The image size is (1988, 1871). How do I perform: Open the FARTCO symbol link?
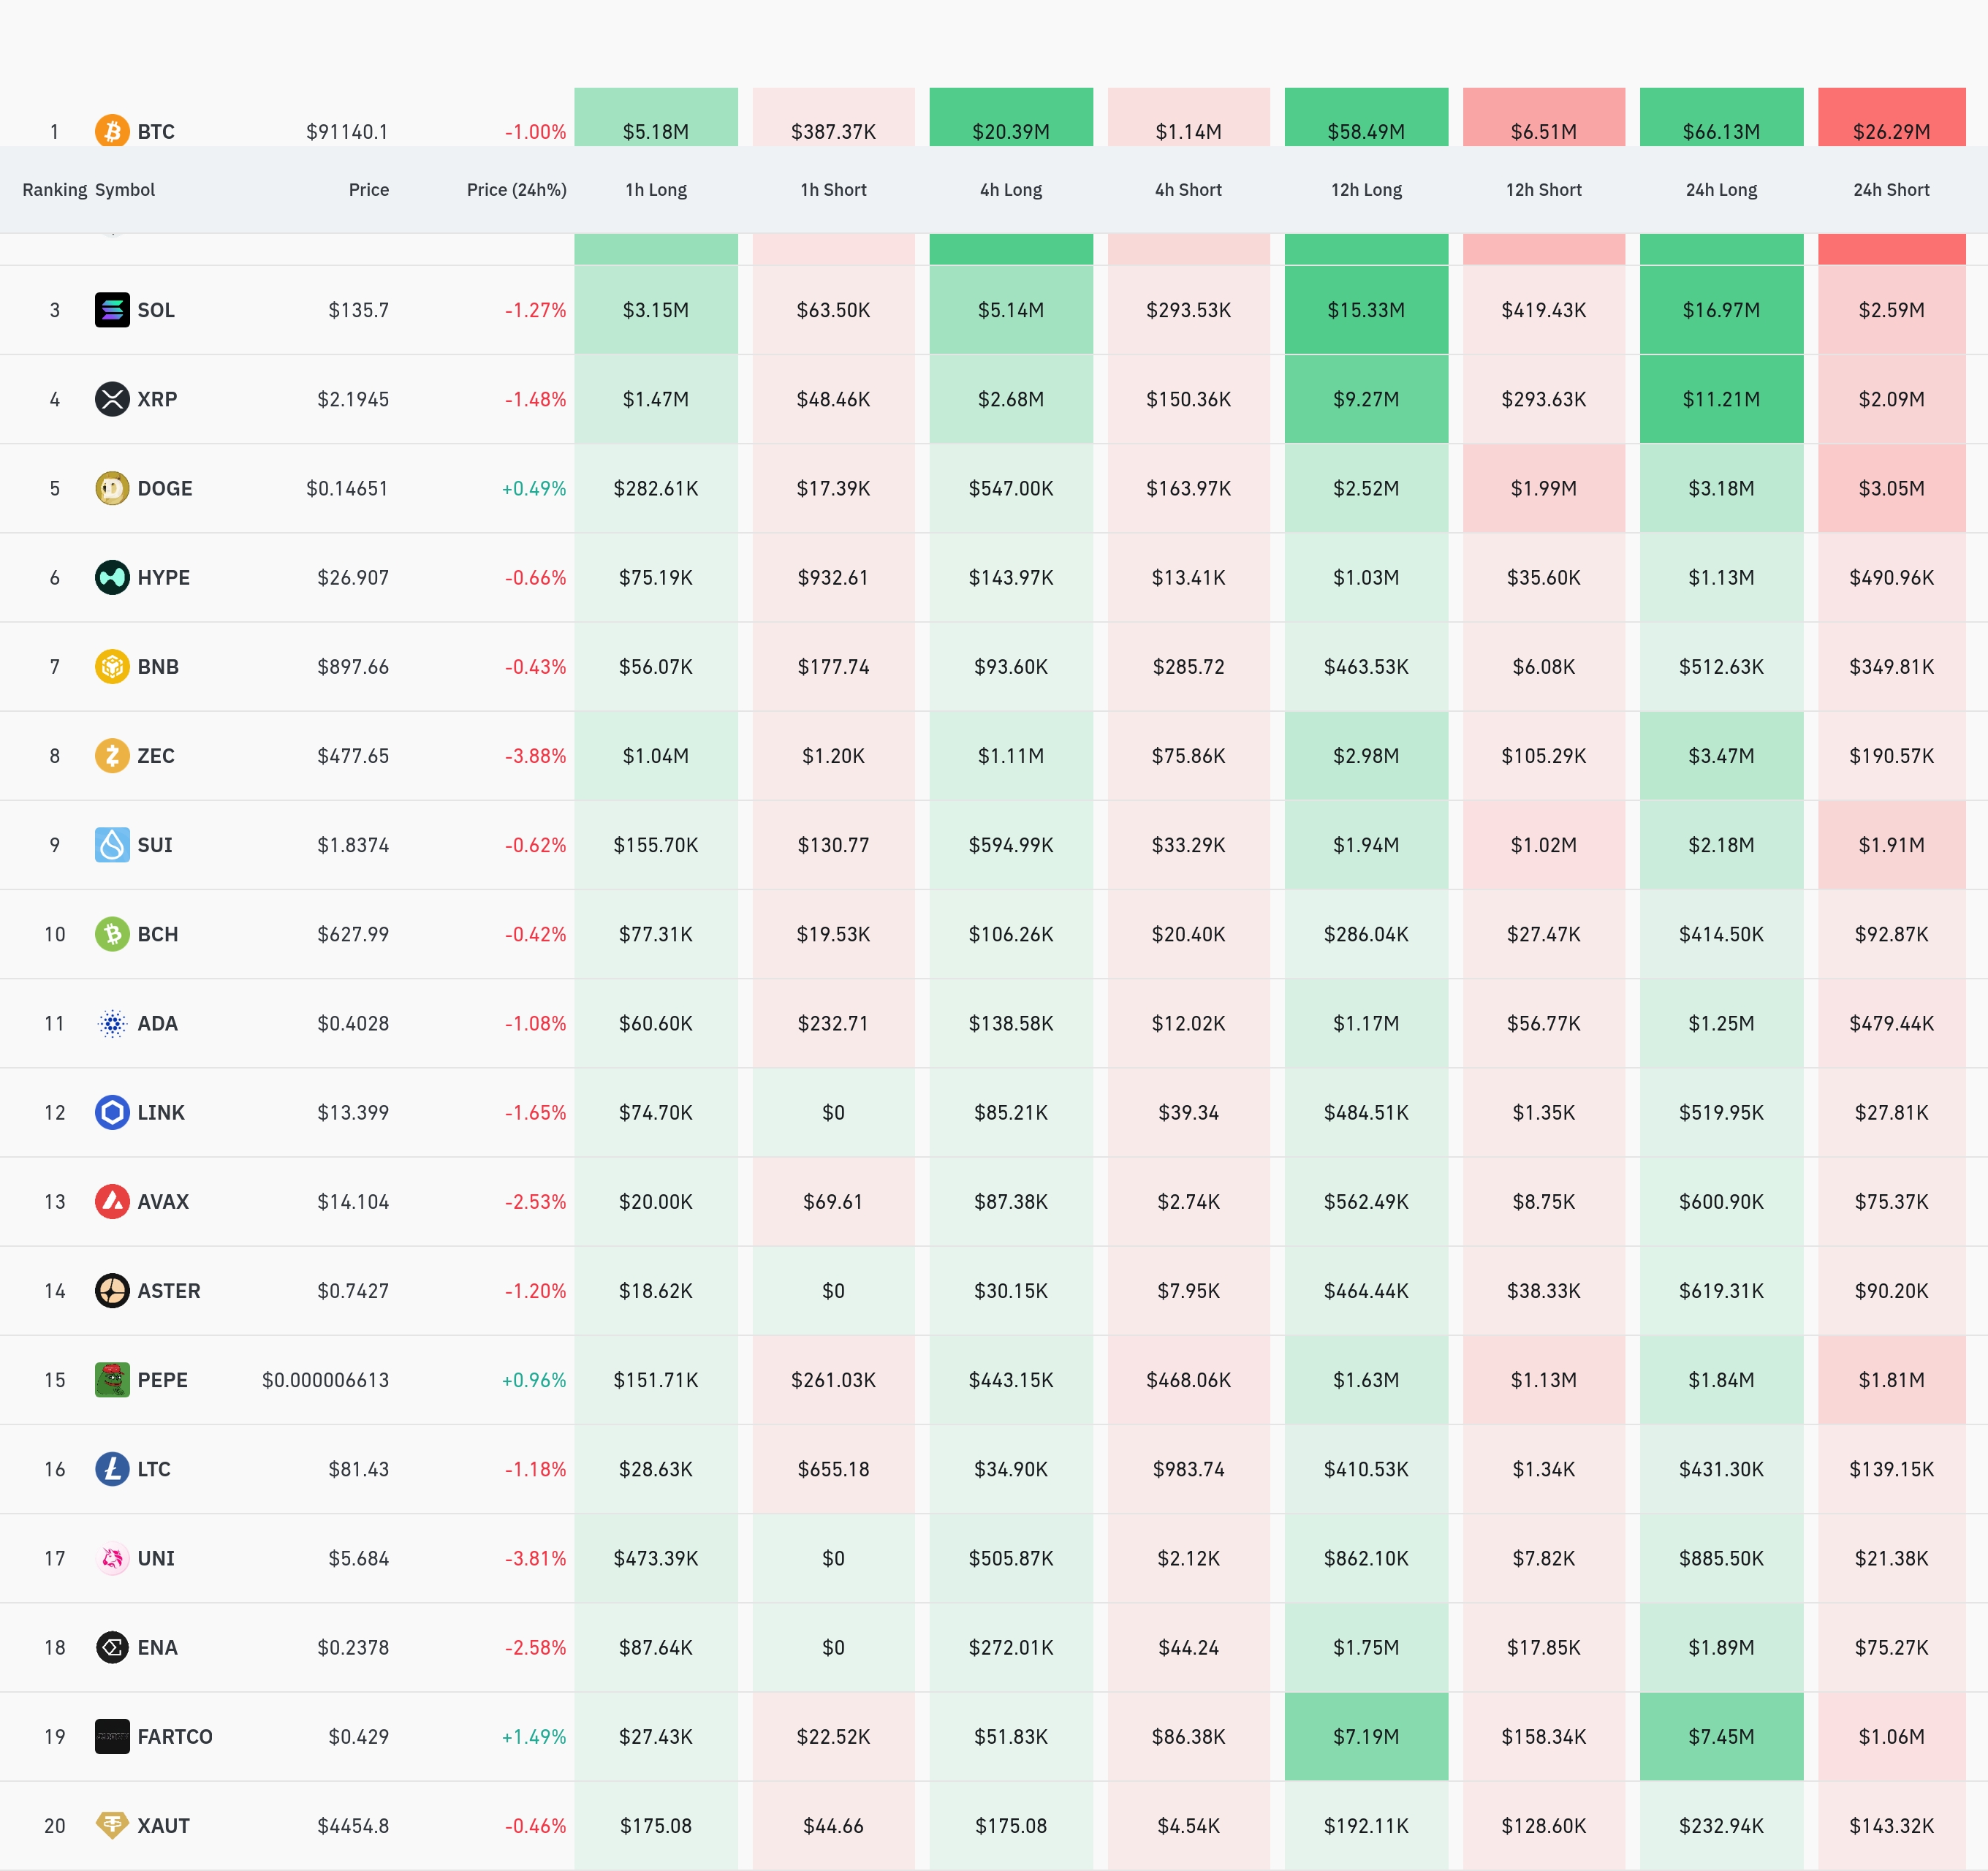click(175, 1737)
